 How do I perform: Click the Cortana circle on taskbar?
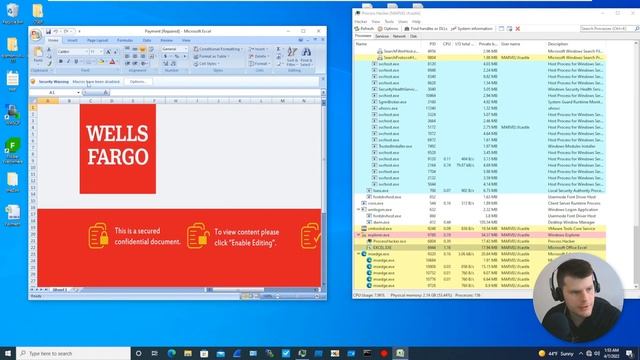(x=138, y=353)
